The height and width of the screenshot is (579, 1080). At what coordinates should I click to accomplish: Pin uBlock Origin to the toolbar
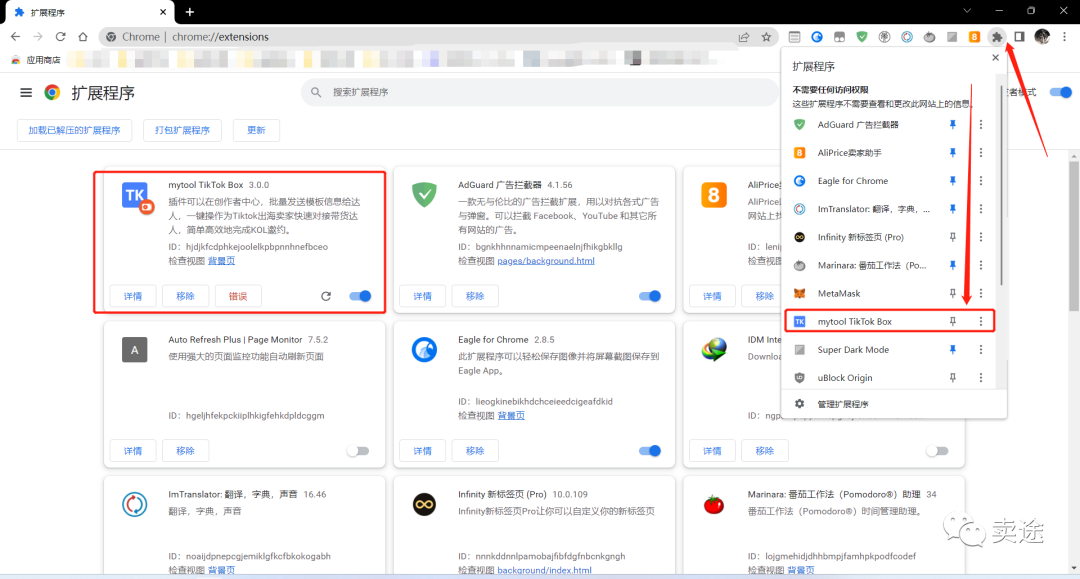click(x=953, y=378)
